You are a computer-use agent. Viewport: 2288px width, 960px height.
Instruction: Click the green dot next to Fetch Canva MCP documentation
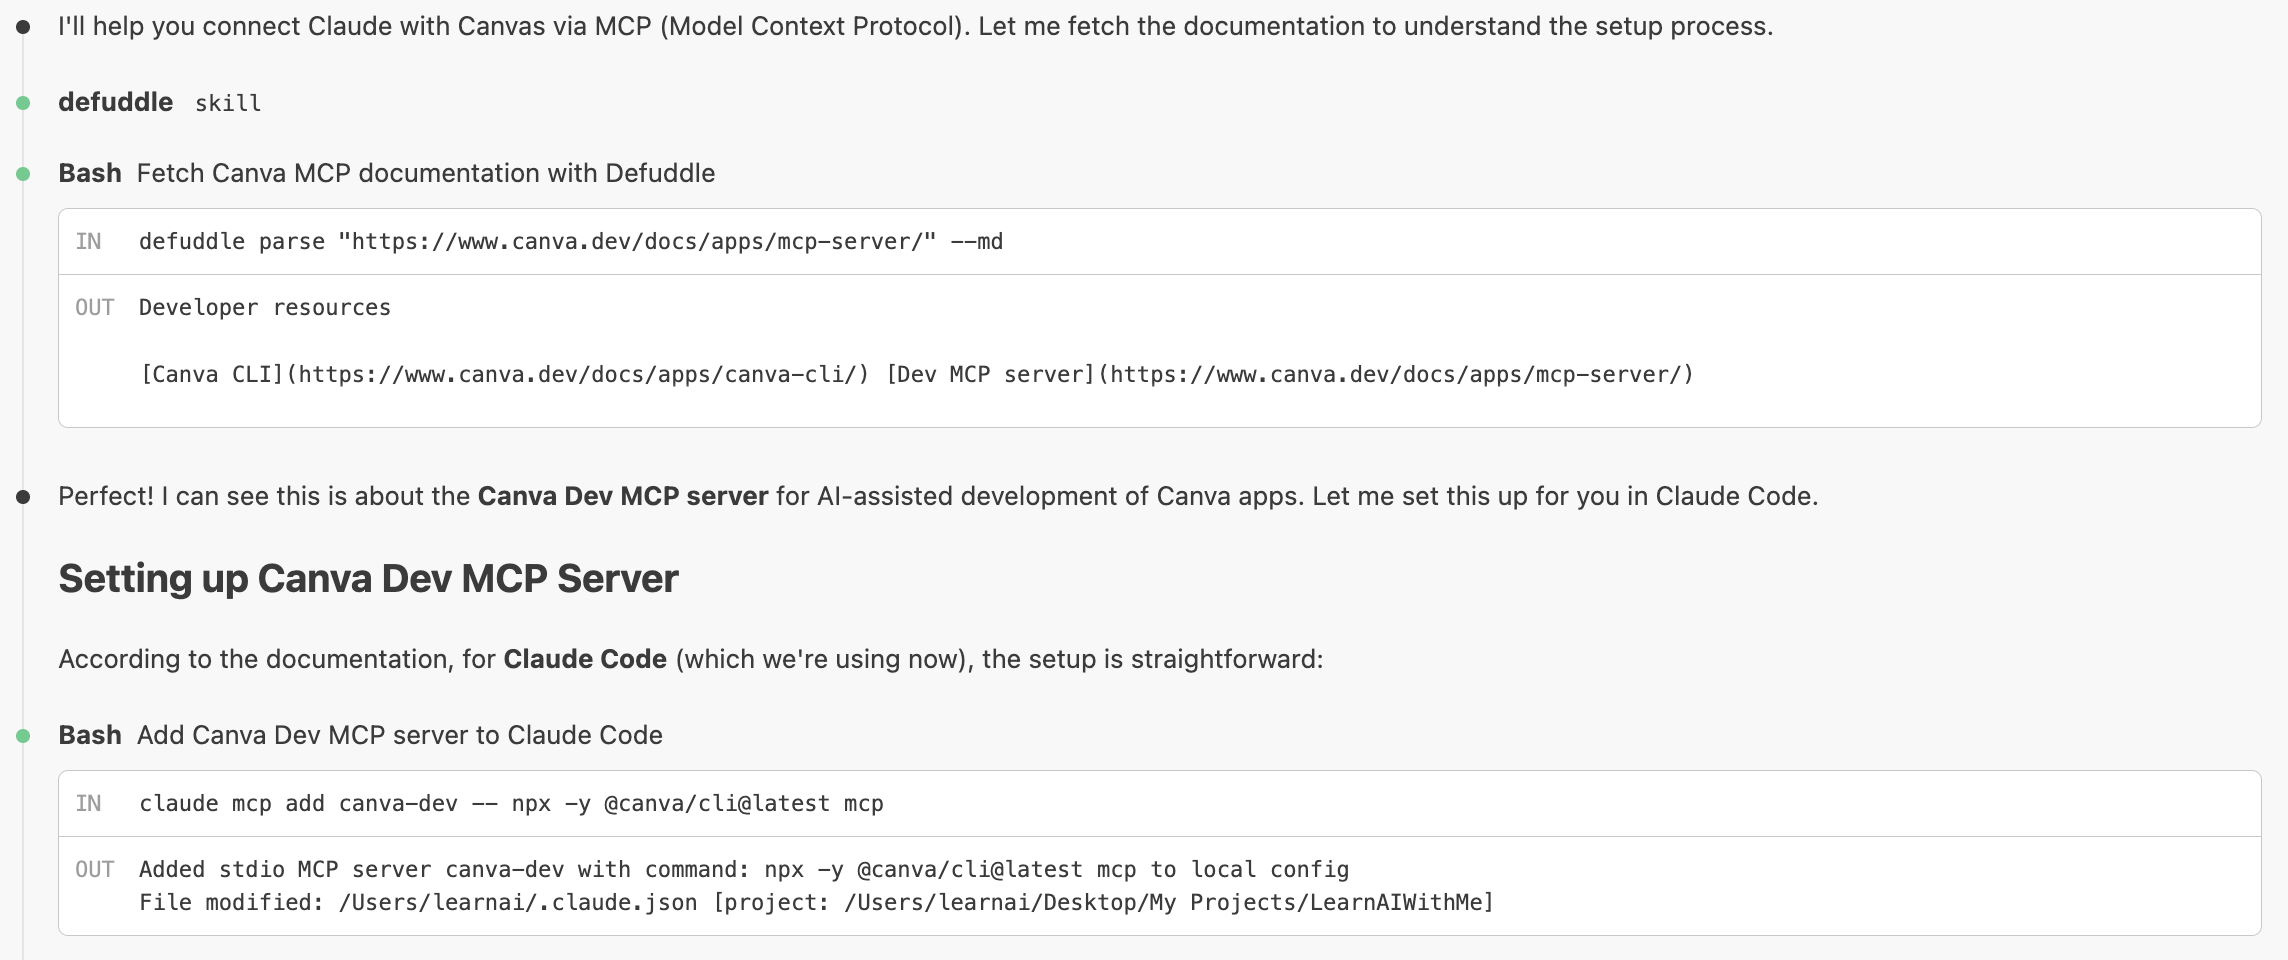tap(23, 174)
